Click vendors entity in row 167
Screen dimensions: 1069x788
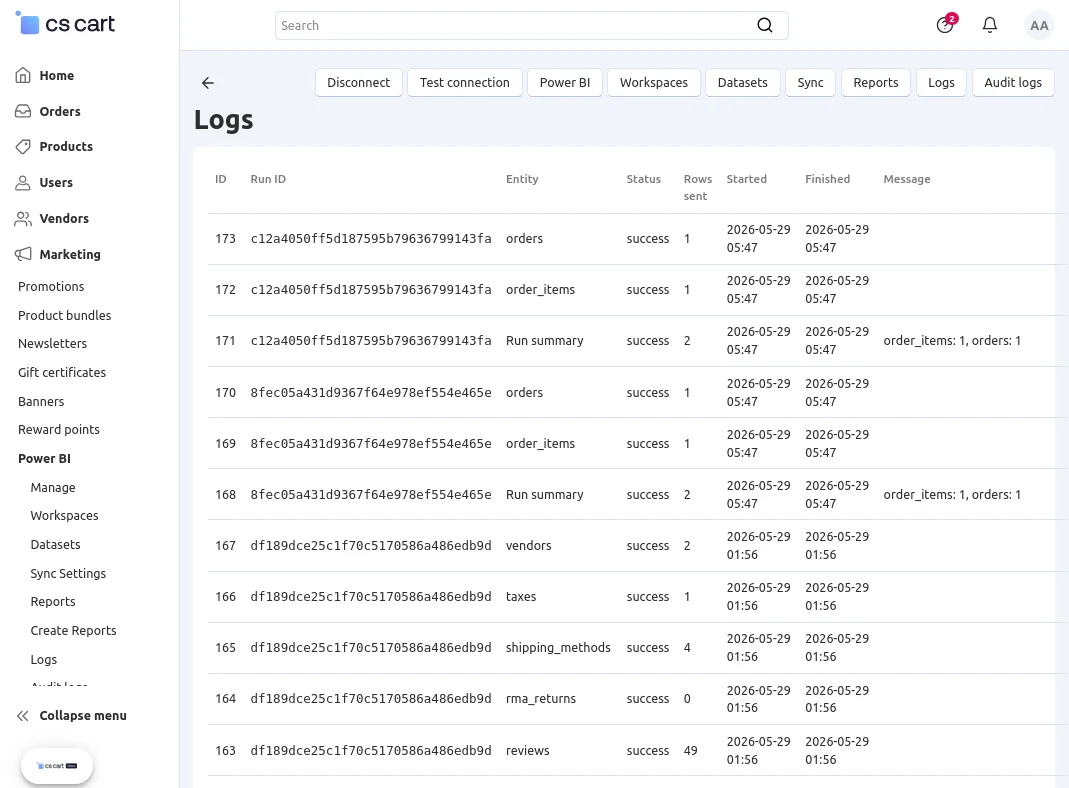click(528, 545)
